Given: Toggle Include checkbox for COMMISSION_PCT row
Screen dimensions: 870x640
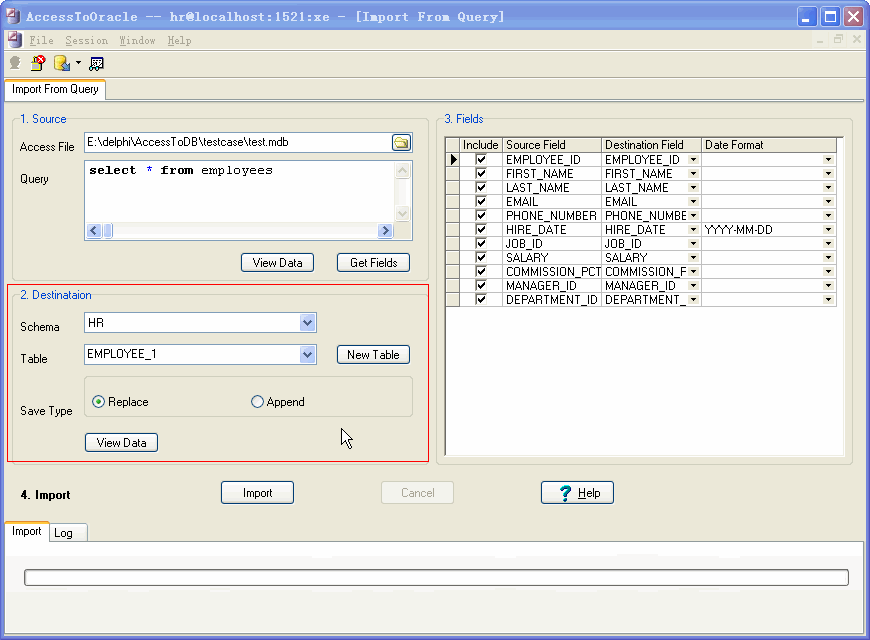Looking at the screenshot, I should point(481,271).
